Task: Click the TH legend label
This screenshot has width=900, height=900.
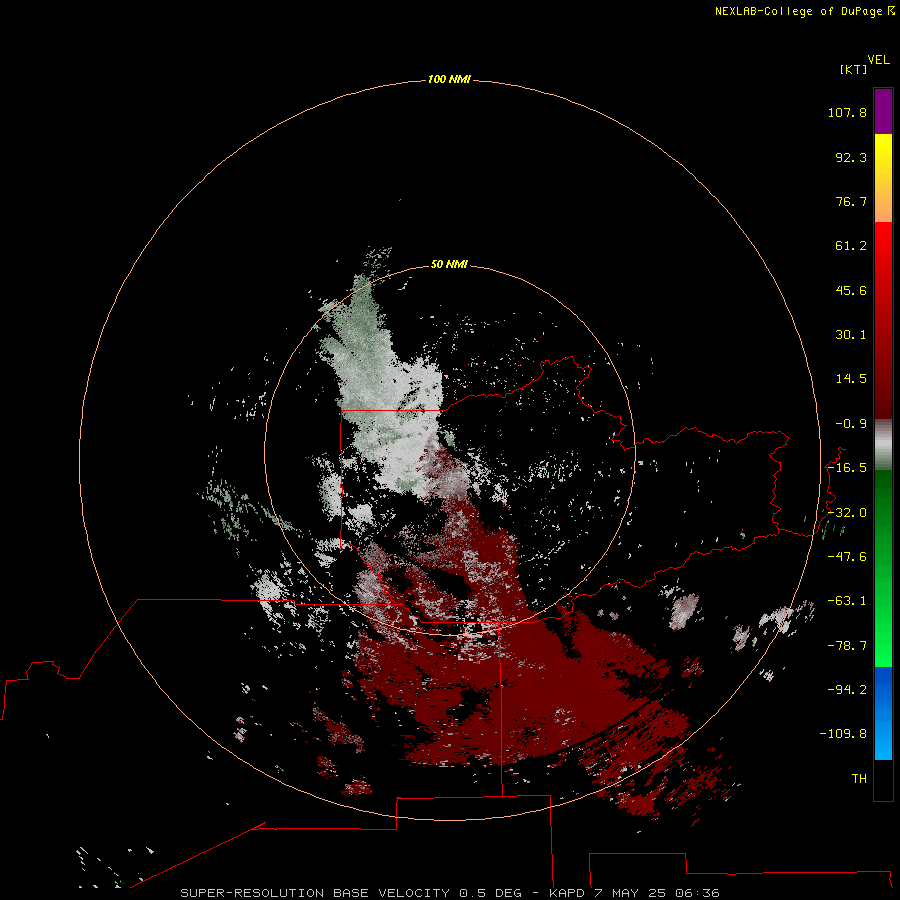Action: tap(859, 779)
